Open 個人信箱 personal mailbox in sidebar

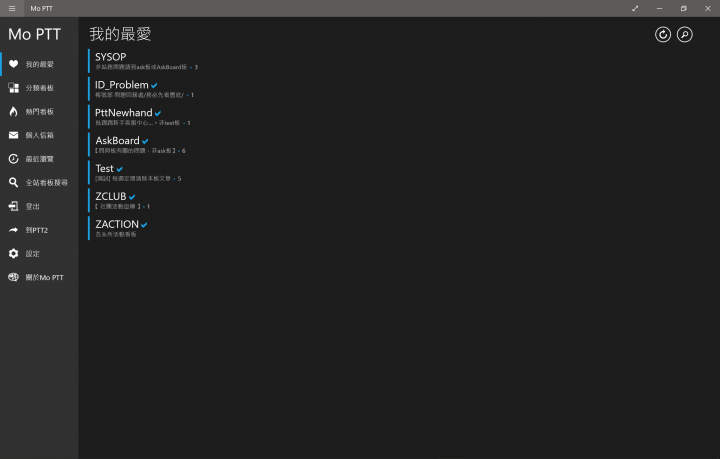[39, 135]
